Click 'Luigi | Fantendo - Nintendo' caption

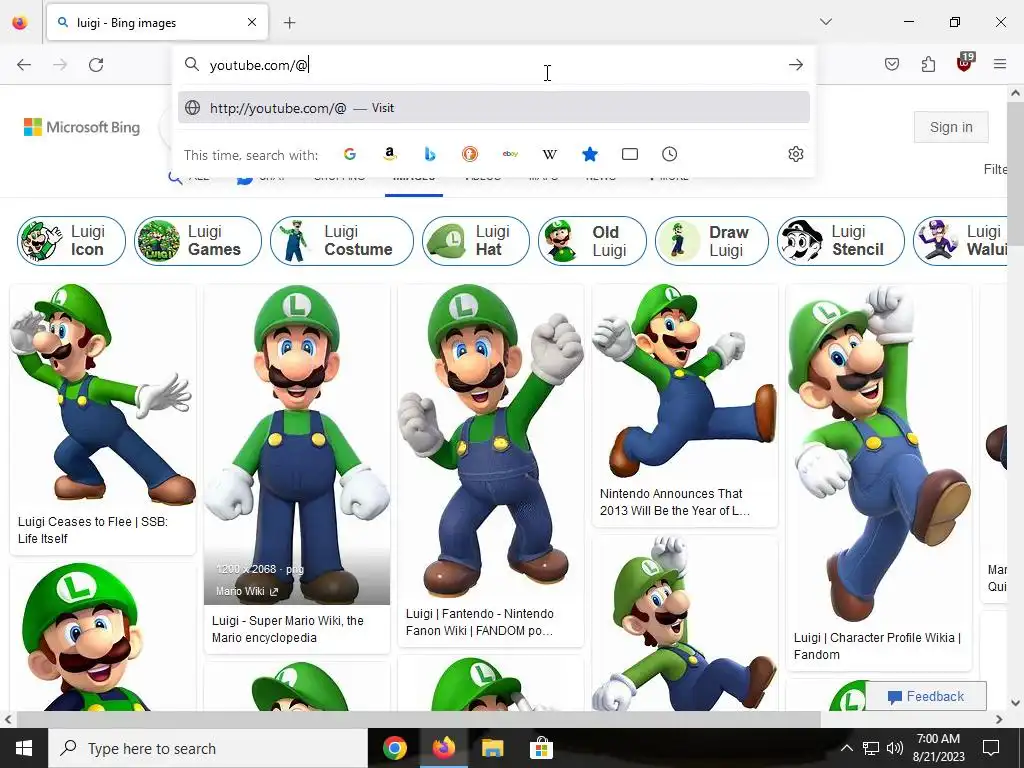pos(480,622)
